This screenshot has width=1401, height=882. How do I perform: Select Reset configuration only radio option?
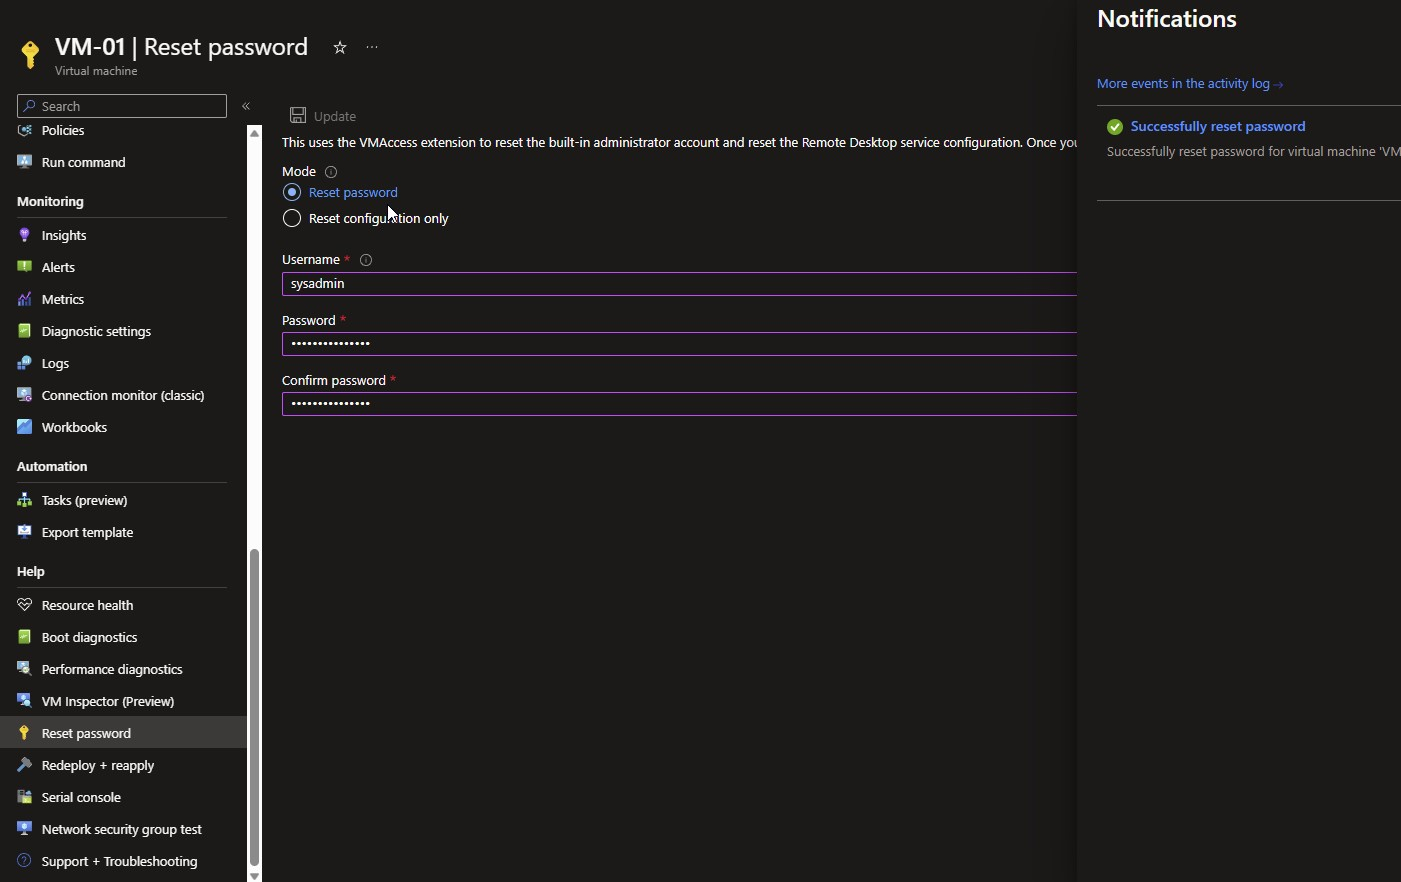(x=292, y=218)
